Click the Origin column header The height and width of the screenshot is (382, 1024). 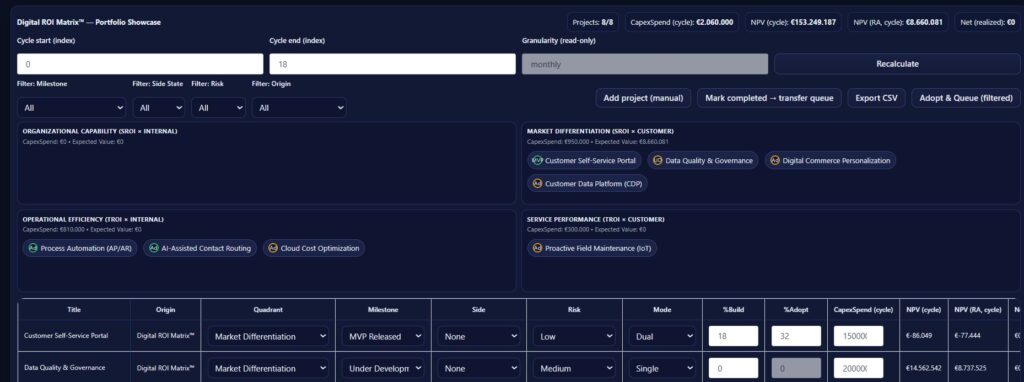click(165, 310)
